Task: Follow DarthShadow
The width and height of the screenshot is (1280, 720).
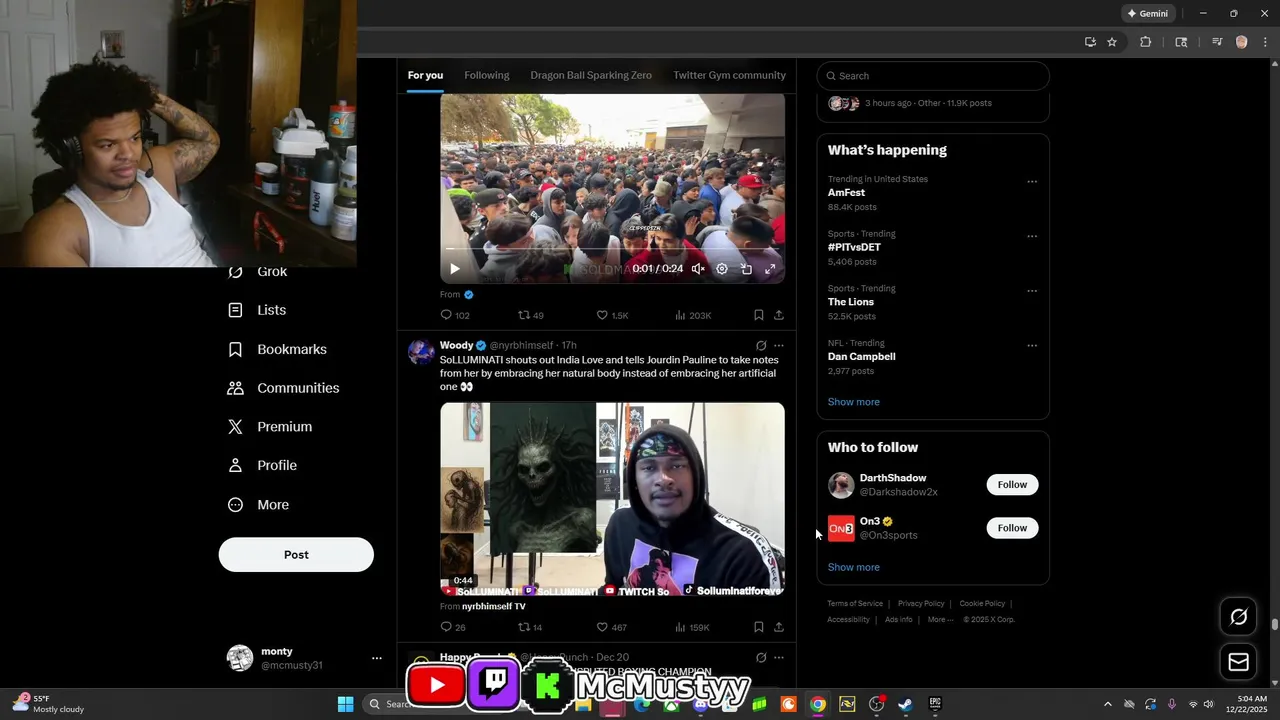Action: 1012,485
